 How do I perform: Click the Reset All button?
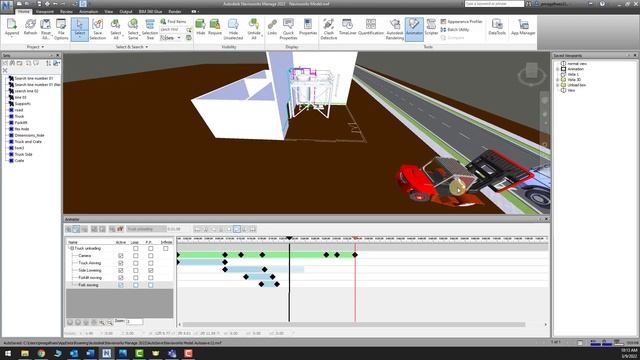(46, 29)
